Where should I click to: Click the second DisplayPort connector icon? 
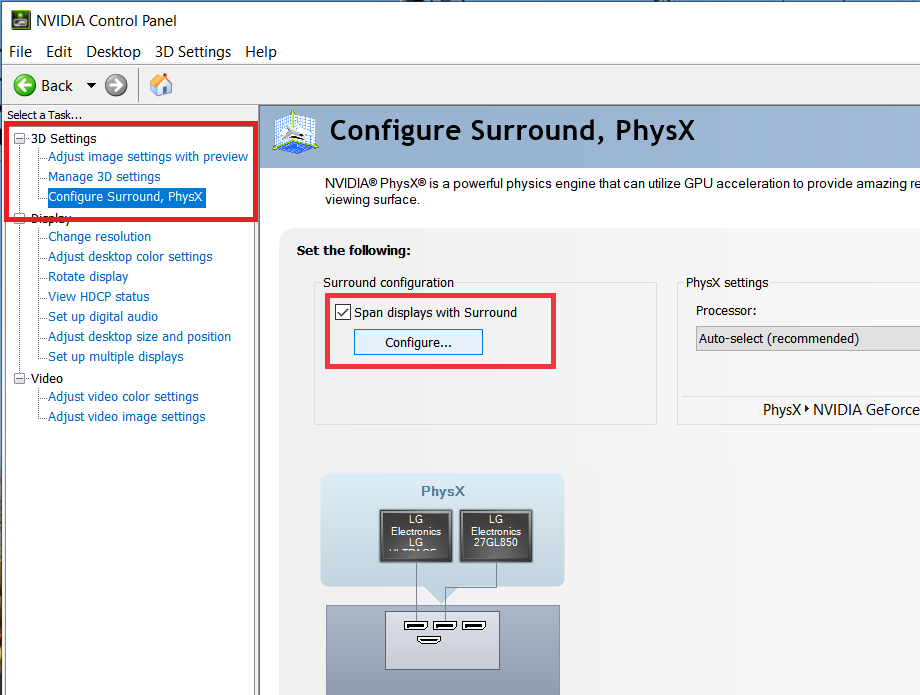pyautogui.click(x=445, y=626)
